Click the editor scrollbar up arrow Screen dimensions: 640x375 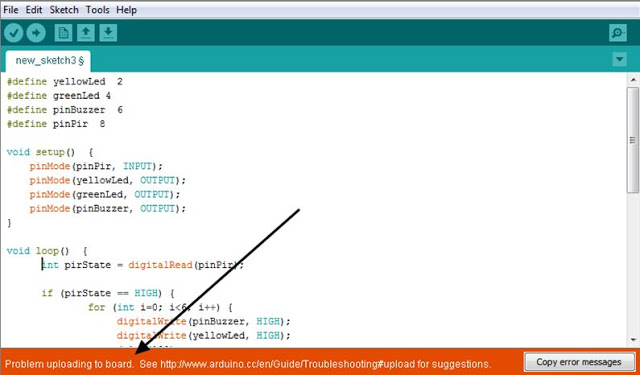(633, 80)
